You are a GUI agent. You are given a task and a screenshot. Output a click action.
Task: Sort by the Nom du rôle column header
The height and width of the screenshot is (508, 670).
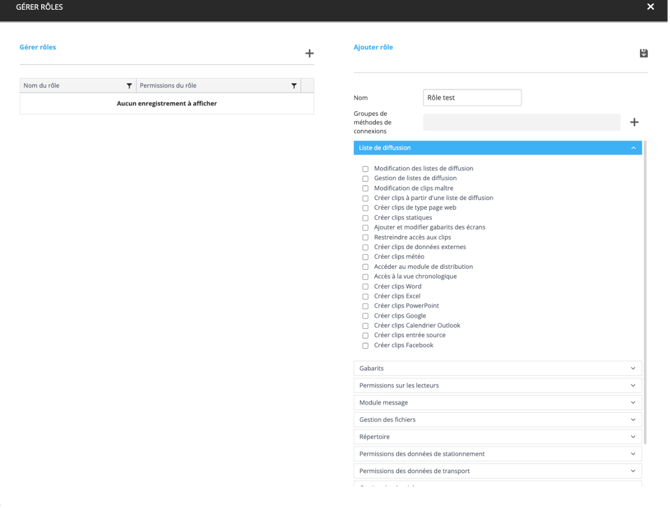click(41, 85)
